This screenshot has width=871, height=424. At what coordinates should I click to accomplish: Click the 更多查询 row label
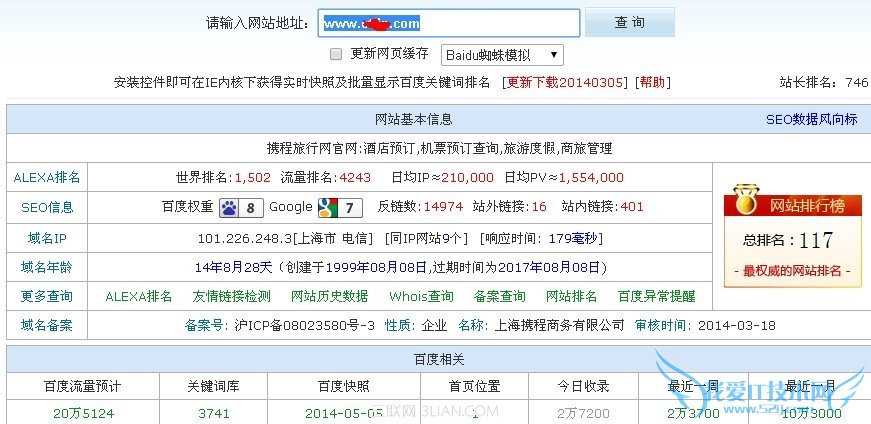point(47,296)
